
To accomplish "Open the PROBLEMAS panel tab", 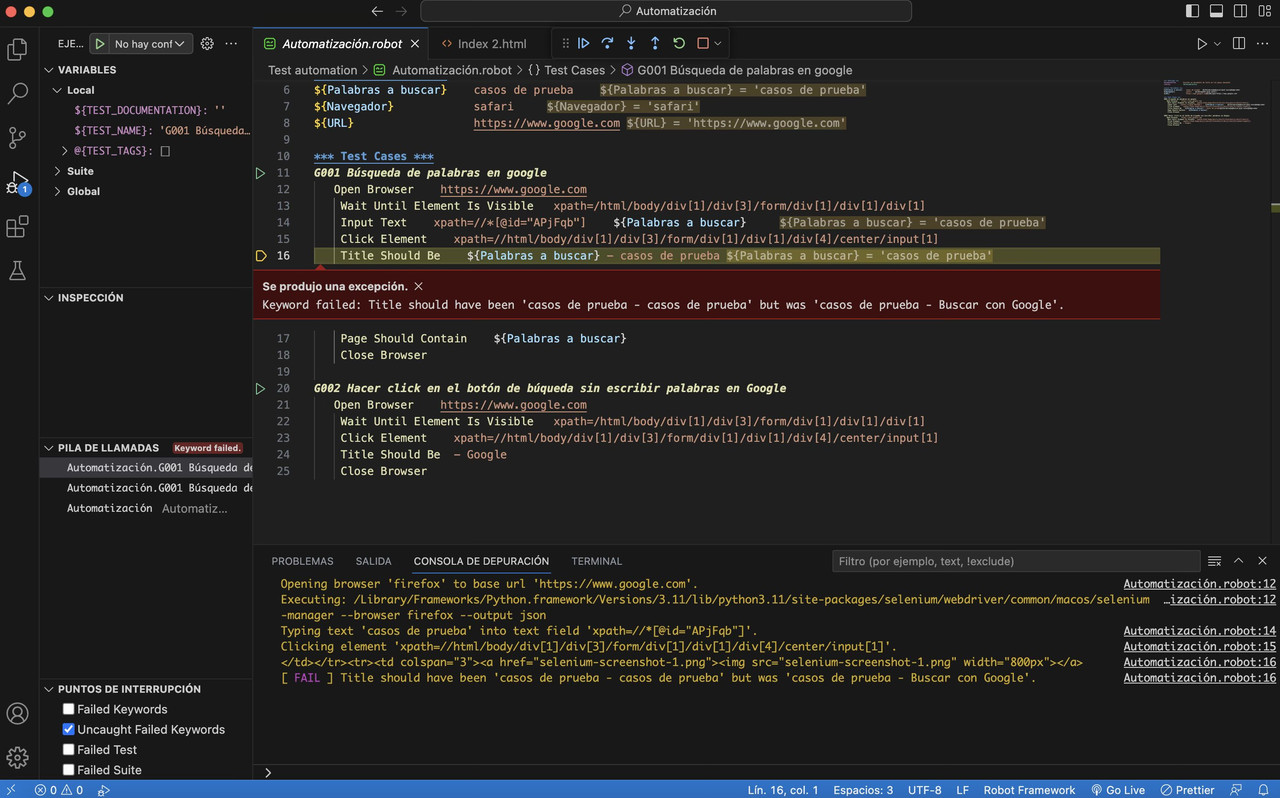I will [302, 561].
